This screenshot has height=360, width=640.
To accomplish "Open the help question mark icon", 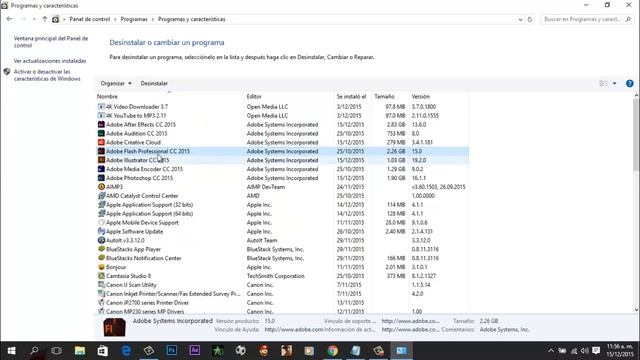I will tap(630, 83).
